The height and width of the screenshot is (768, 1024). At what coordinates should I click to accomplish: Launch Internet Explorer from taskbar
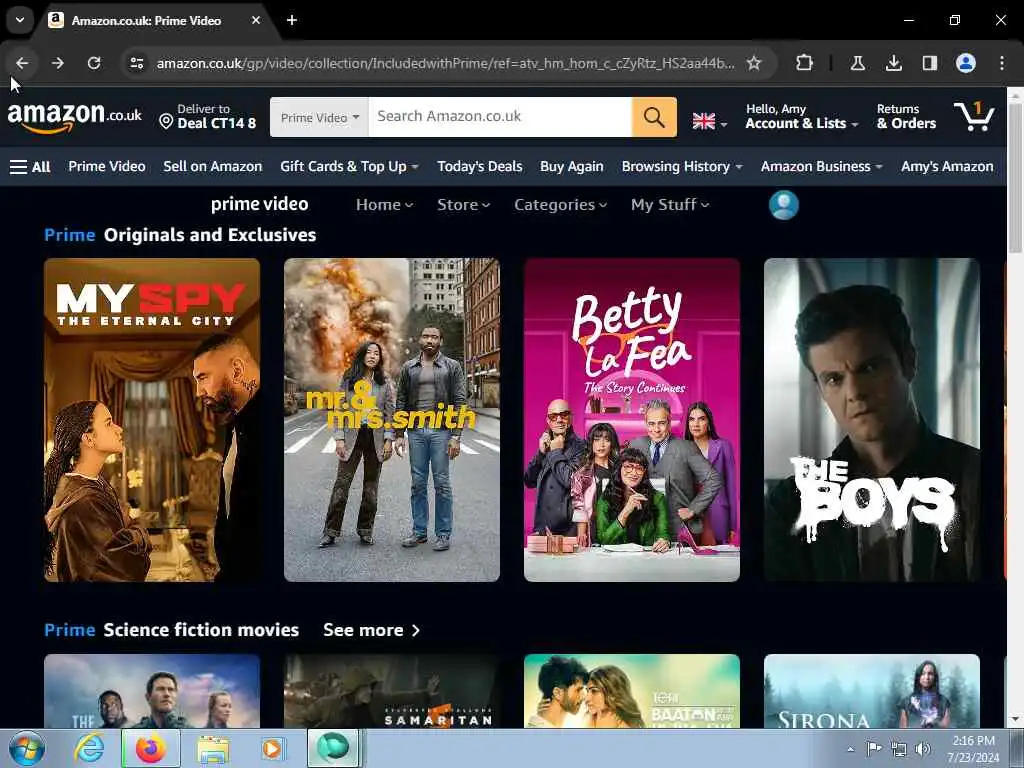point(88,748)
